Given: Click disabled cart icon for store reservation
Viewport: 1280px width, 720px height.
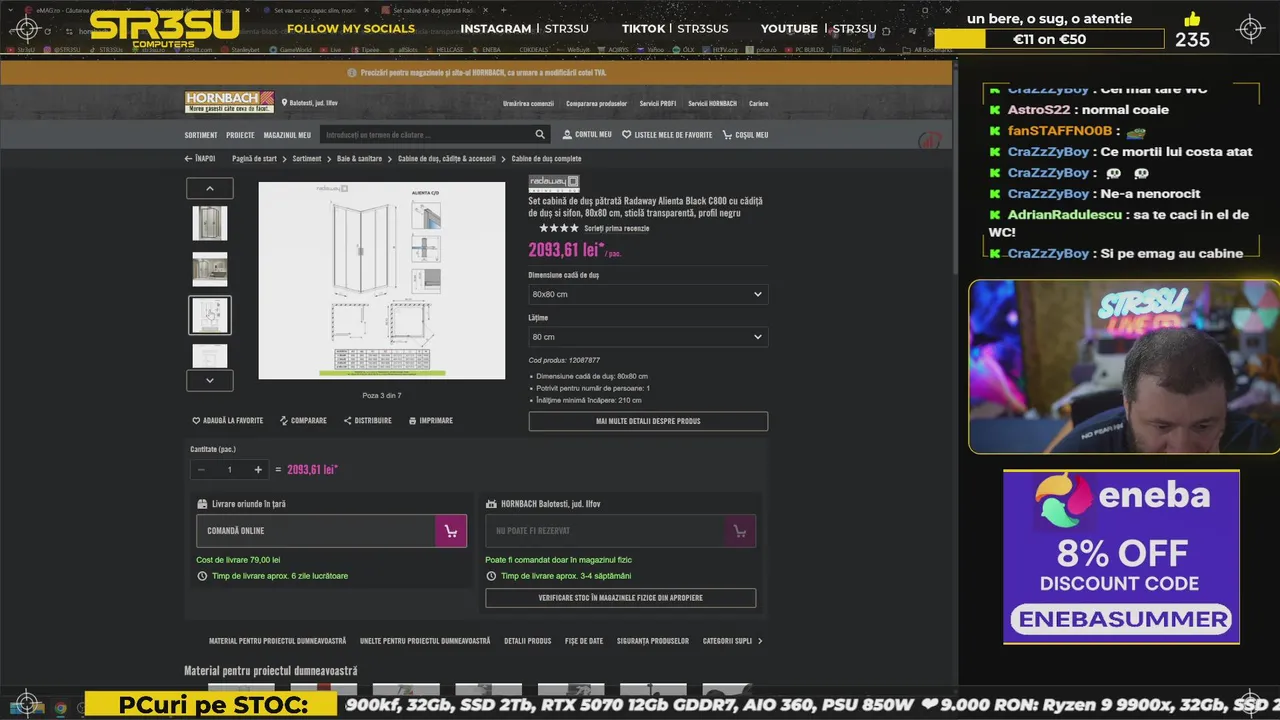Looking at the screenshot, I should click(740, 531).
